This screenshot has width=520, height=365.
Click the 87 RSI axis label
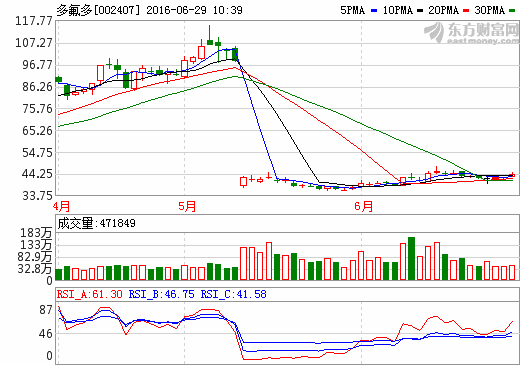point(46,310)
